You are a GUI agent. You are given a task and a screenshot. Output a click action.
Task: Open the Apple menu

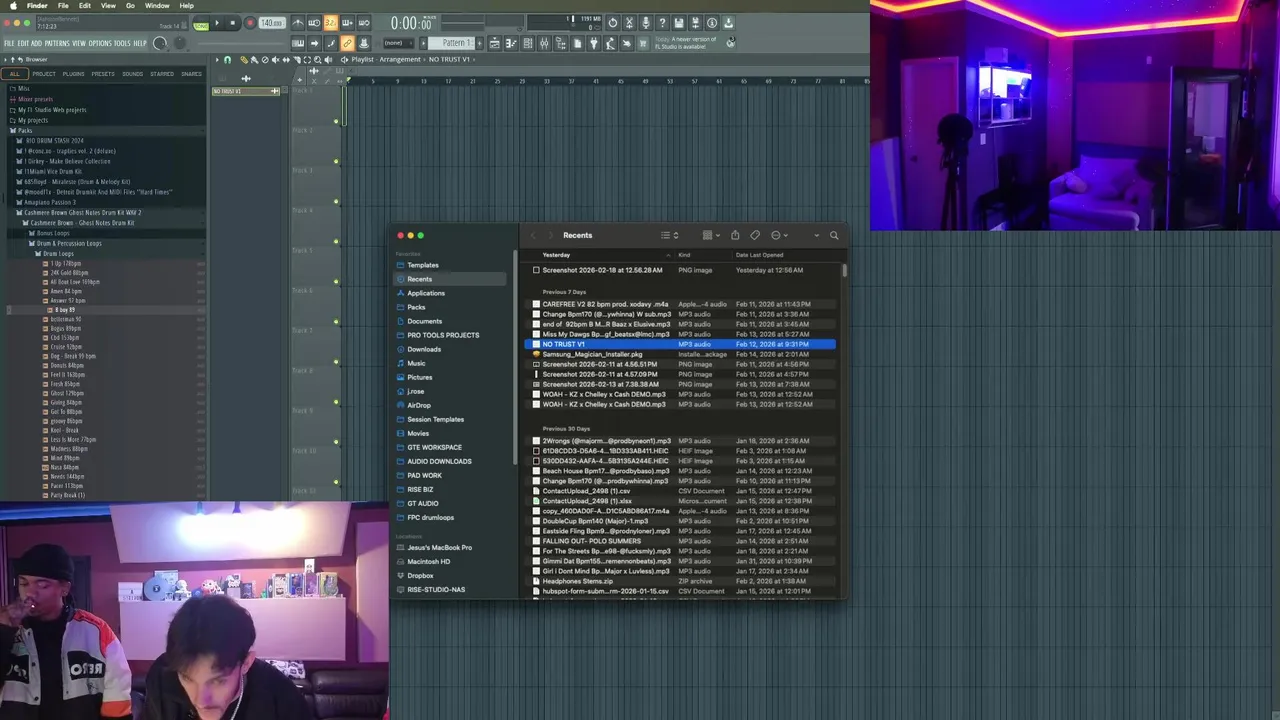(x=13, y=6)
